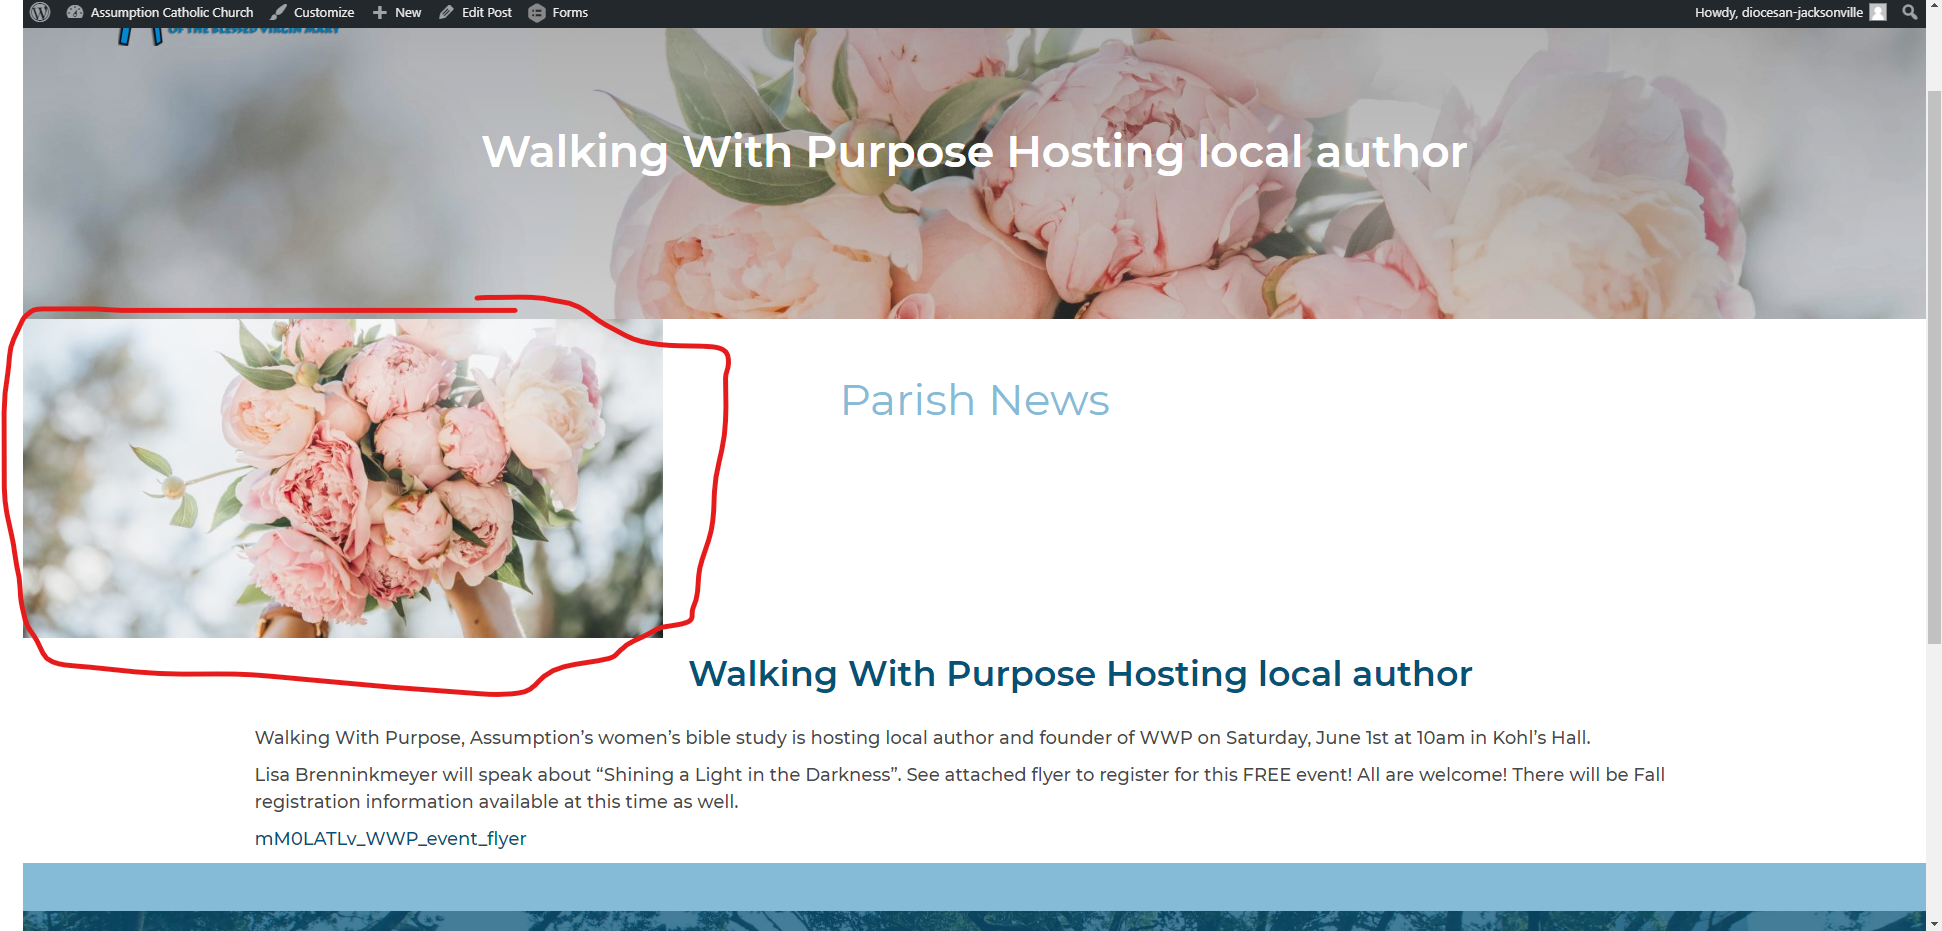Click the scroll down arrow

pos(1934,923)
